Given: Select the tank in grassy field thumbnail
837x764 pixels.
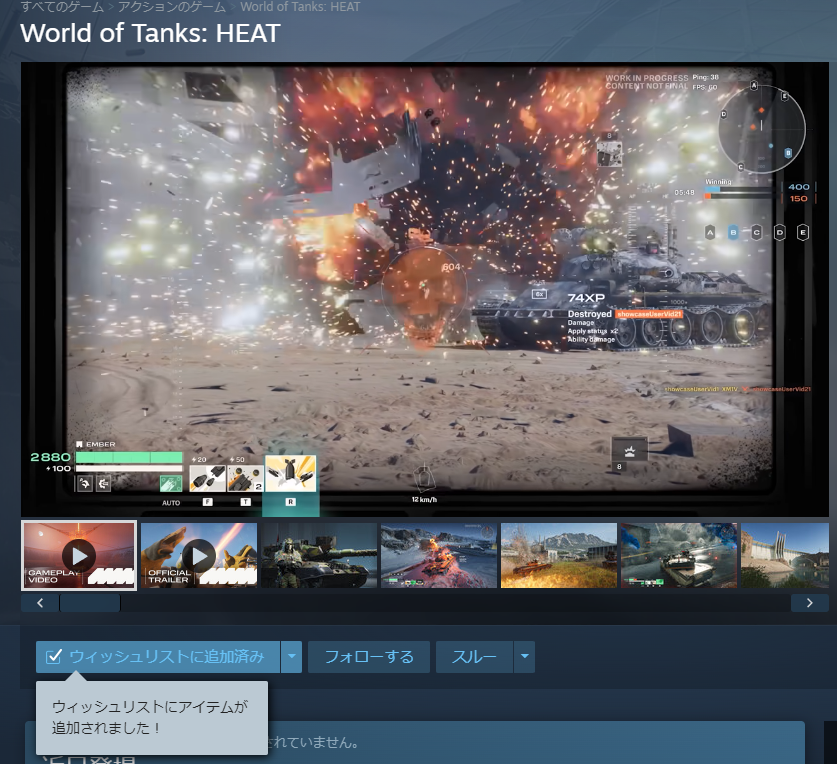Looking at the screenshot, I should (x=559, y=555).
